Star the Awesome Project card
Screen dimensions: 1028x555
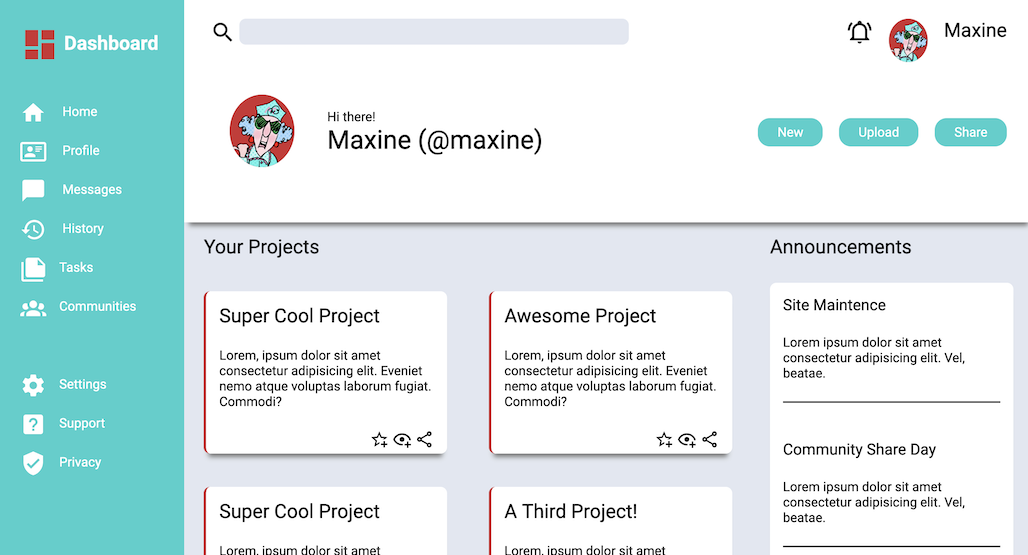[664, 439]
